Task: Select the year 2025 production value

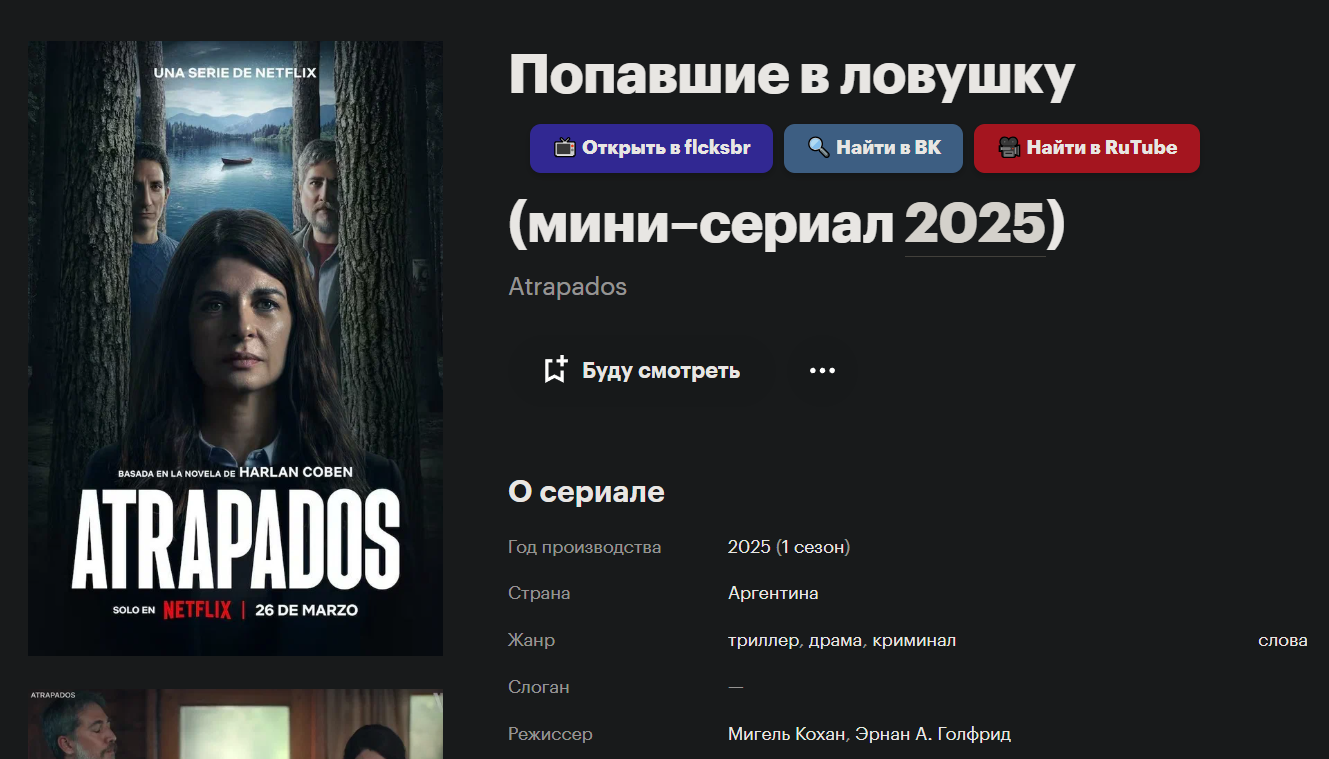Action: [x=749, y=547]
